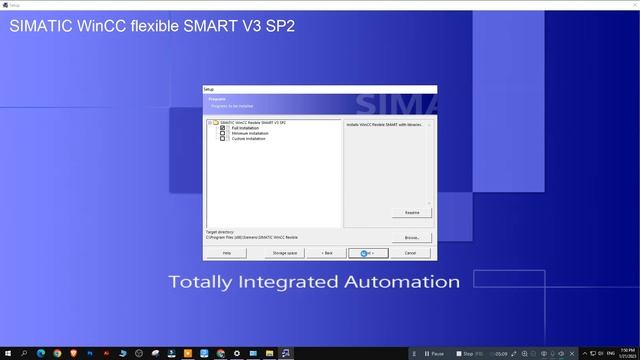Open the Windows Start menu
This screenshot has height=360, width=640.
8,353
